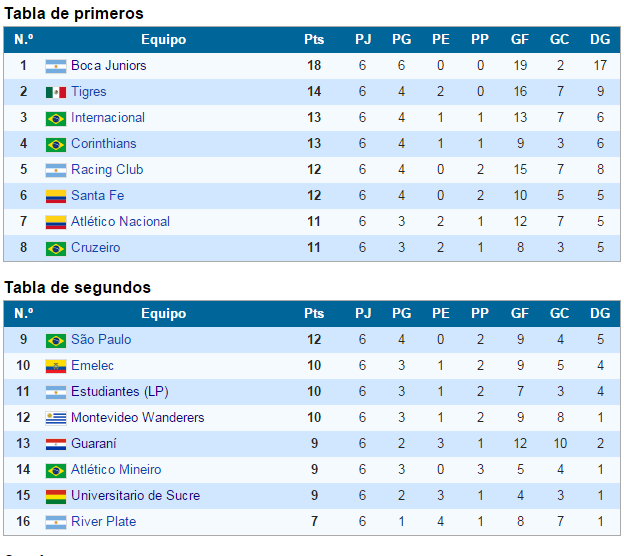Screen dimensions: 624x556
Task: Open the Internacional team link
Action: [x=107, y=118]
